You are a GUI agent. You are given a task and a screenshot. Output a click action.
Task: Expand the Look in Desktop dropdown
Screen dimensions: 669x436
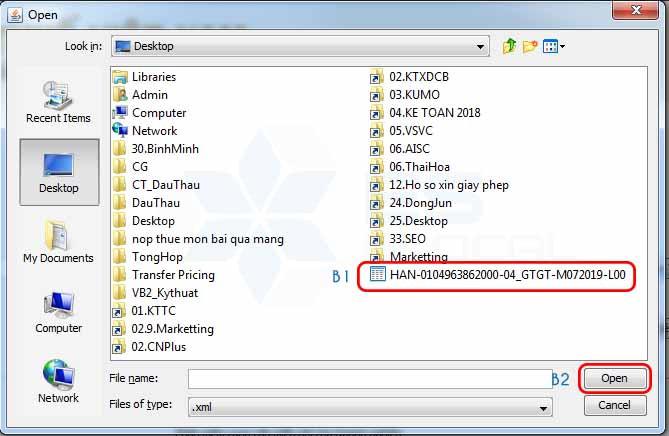tap(480, 47)
